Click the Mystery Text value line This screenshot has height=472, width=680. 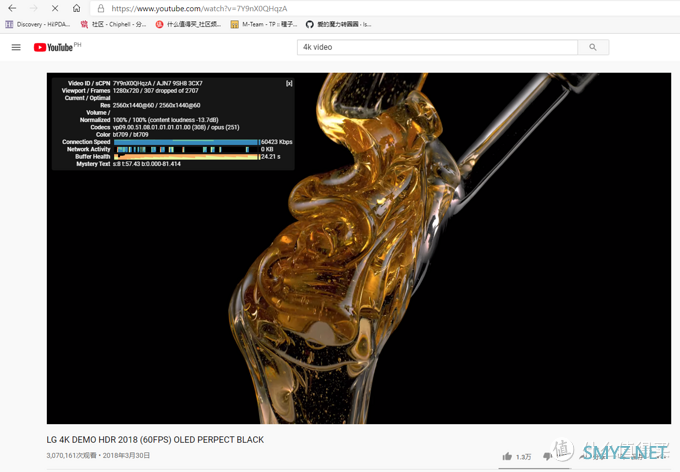[147, 164]
